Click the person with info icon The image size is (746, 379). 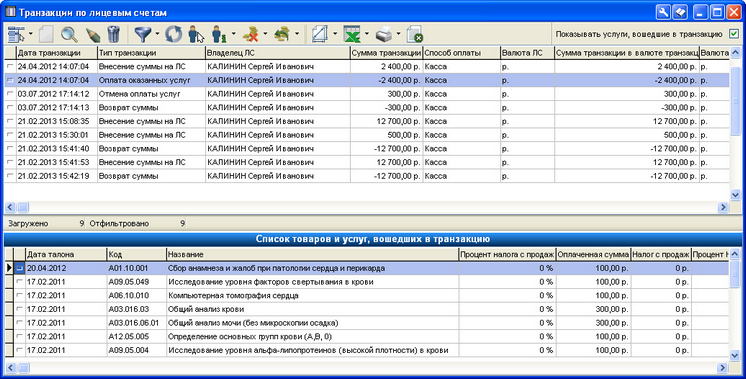[219, 34]
